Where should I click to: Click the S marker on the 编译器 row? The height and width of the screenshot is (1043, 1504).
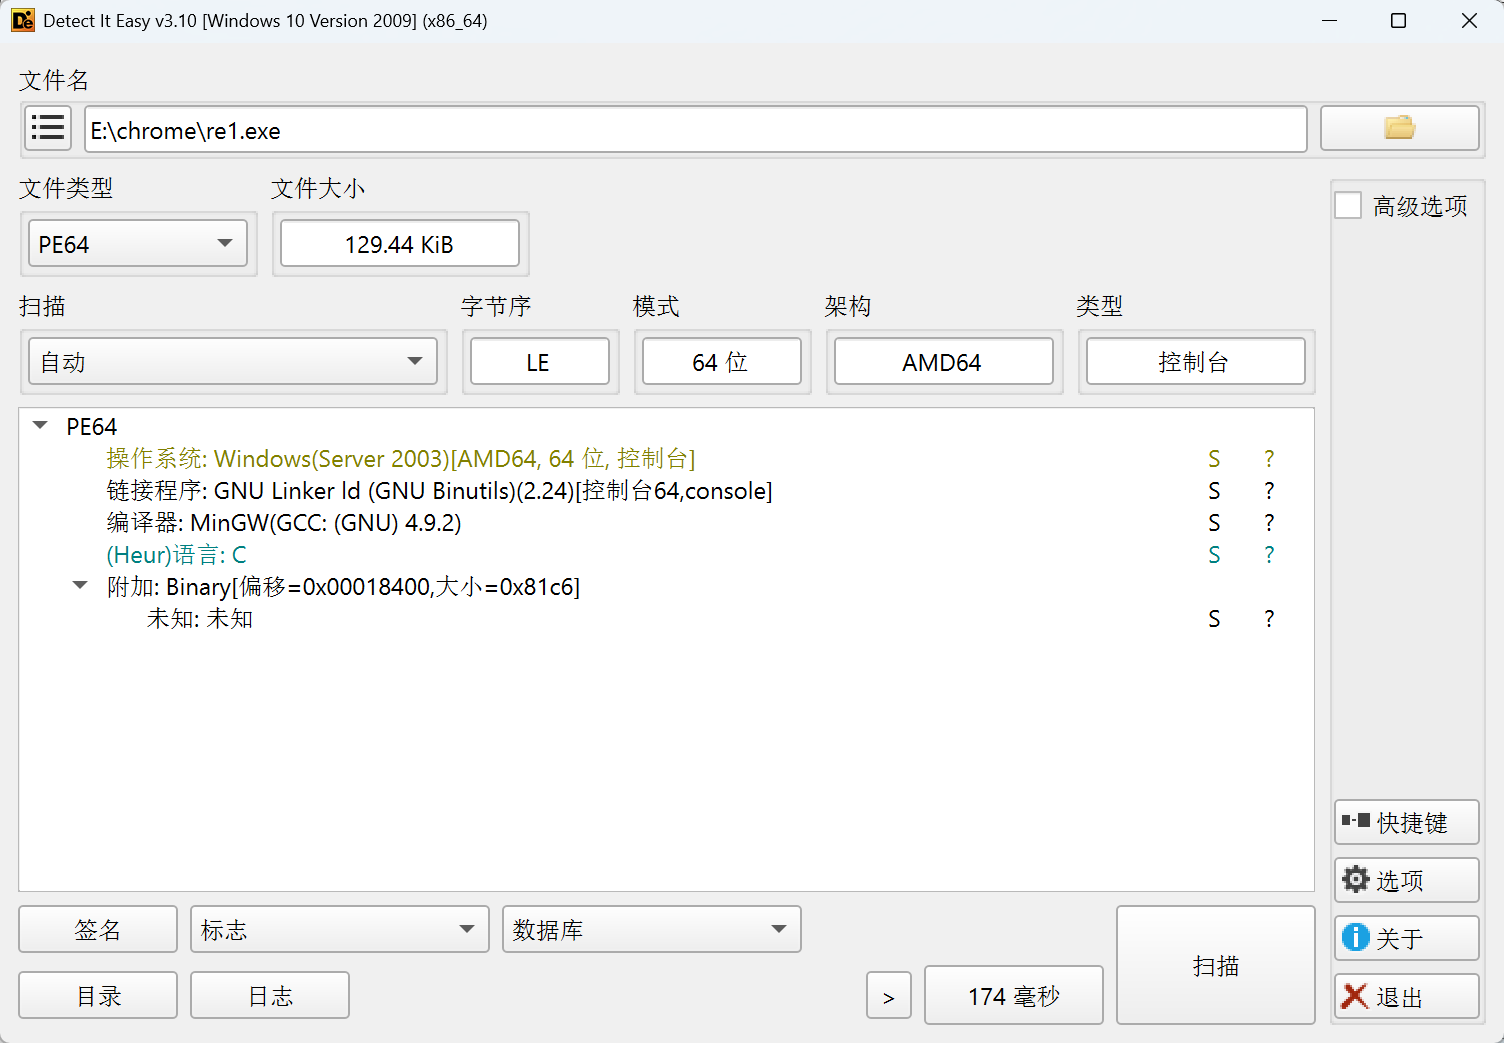click(1214, 523)
